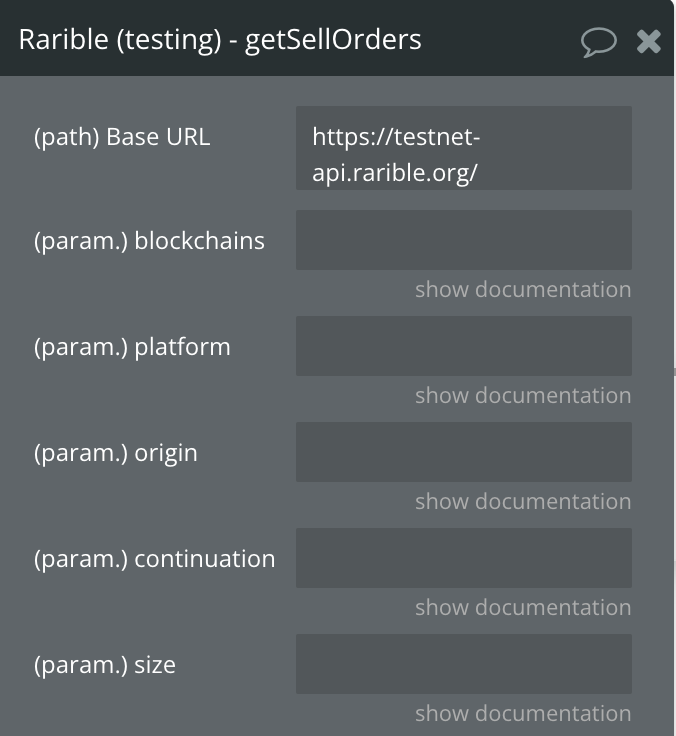Show documentation under the continuation field
Viewport: 676px width, 736px height.
[x=523, y=607]
